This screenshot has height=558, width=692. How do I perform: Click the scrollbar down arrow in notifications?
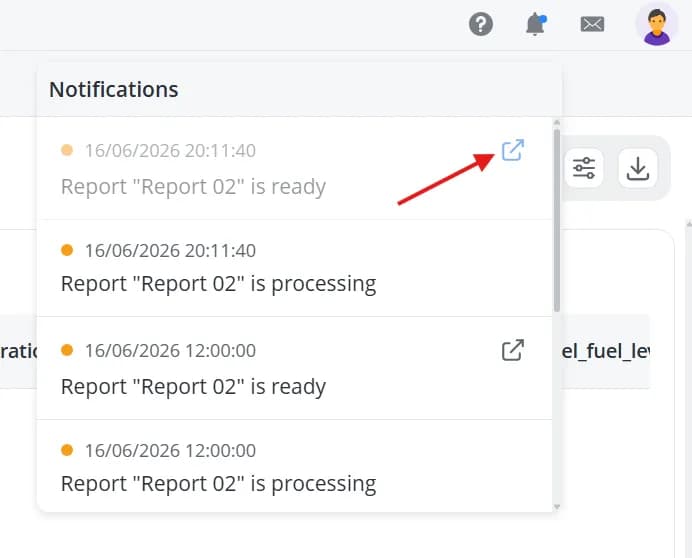557,506
